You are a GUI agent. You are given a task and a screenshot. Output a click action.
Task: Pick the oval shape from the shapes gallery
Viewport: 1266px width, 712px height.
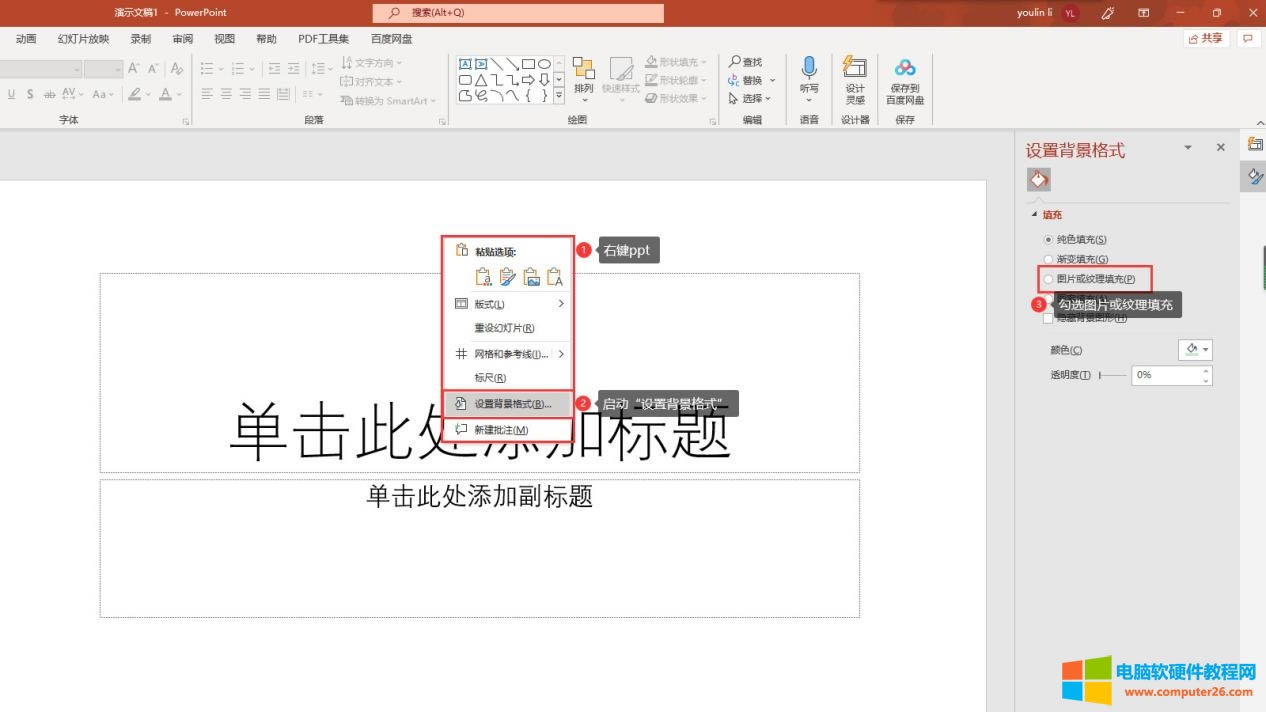[x=545, y=64]
